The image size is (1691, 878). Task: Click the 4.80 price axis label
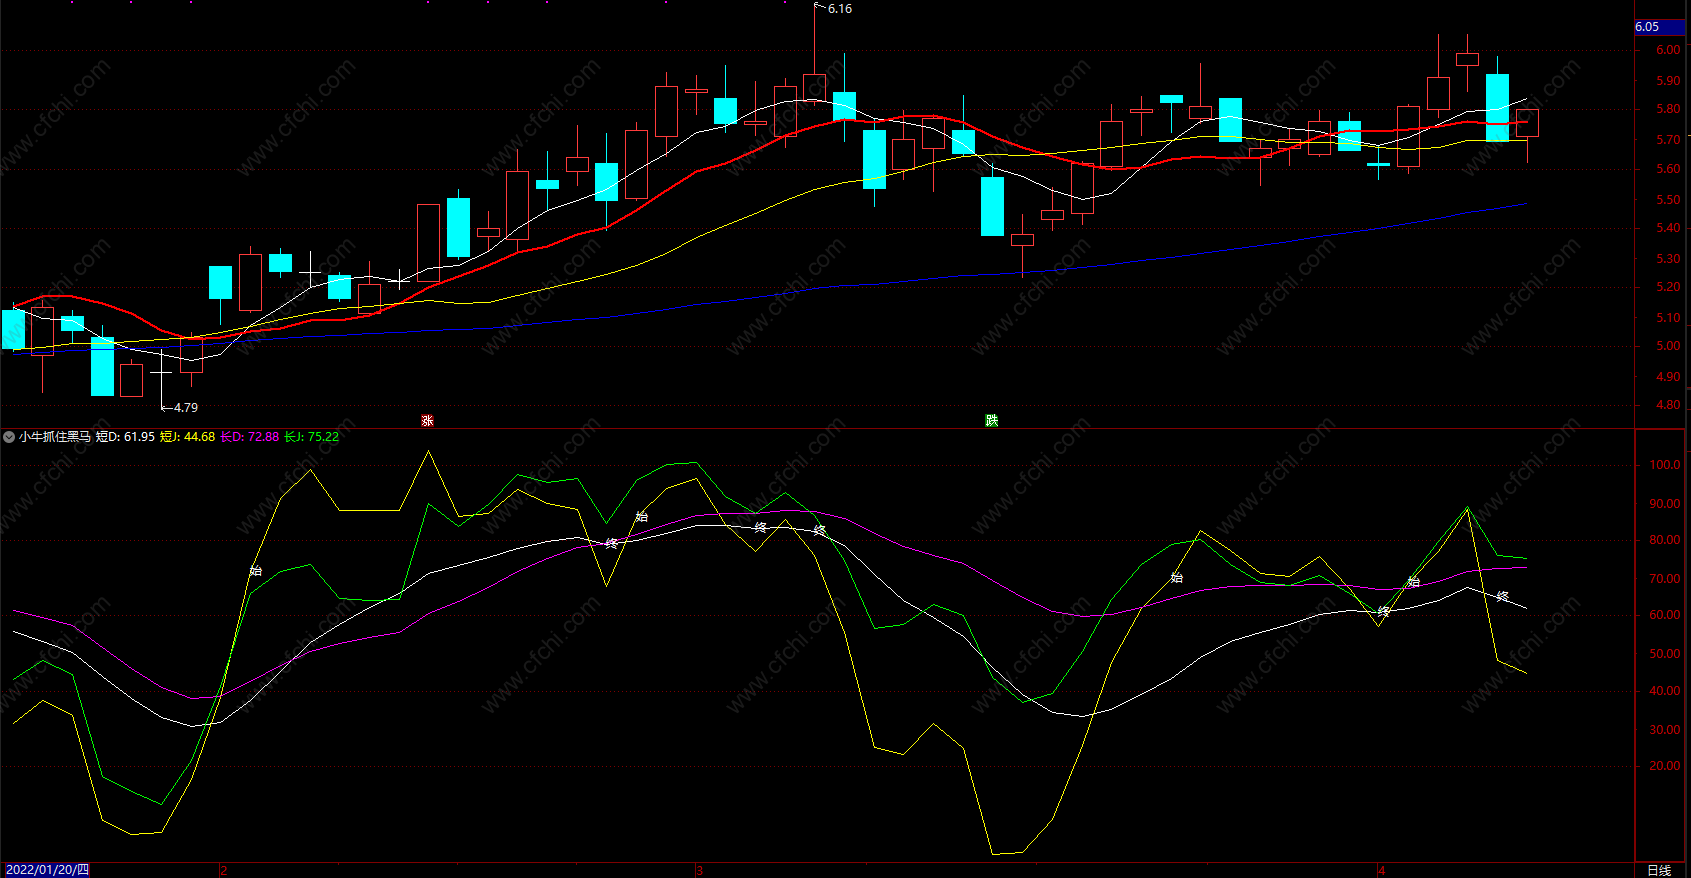[1667, 405]
